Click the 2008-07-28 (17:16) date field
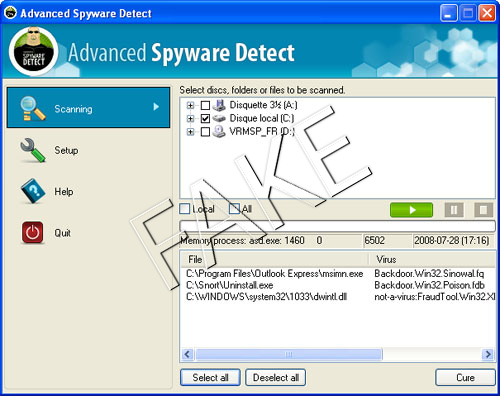The height and width of the screenshot is (396, 500). (453, 240)
